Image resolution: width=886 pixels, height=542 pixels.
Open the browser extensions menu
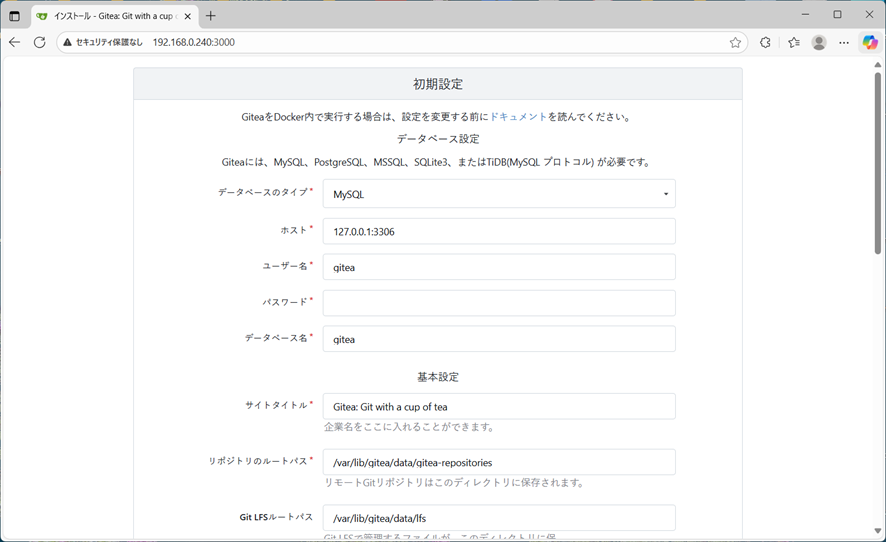pyautogui.click(x=765, y=42)
